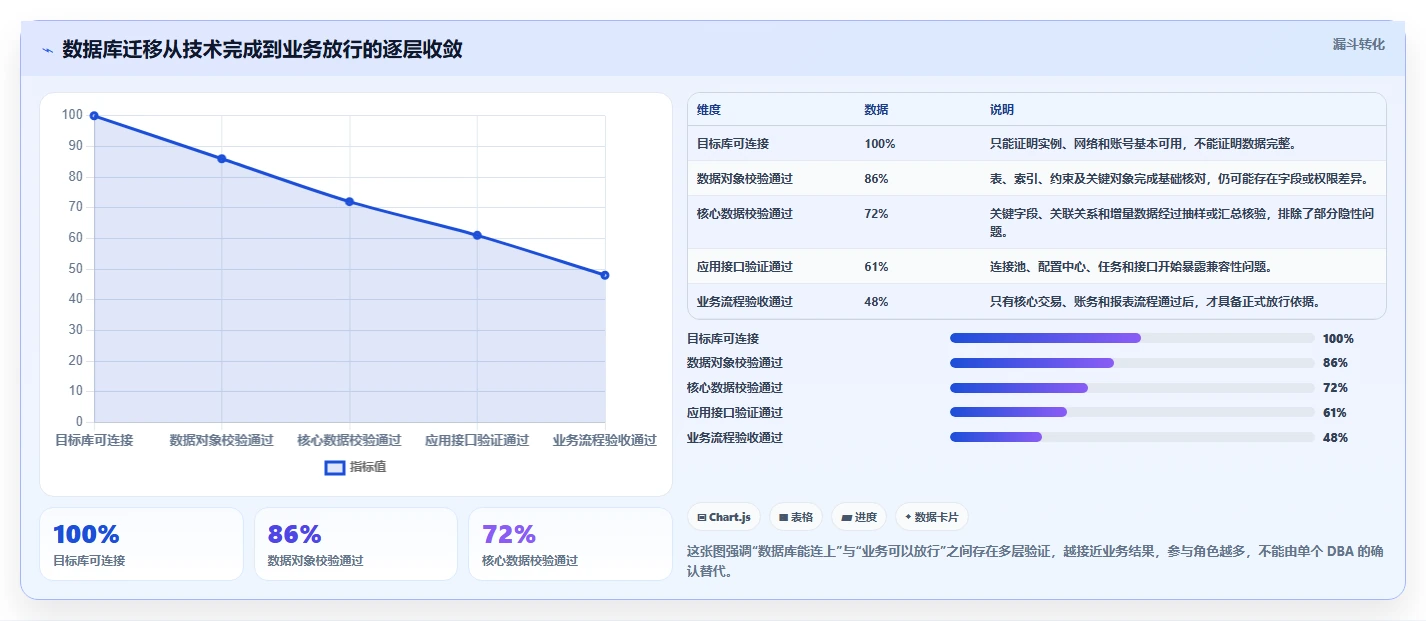Click the 数据对象校验通过 cell in the table
Screen dimensions: 1426x621
[745, 179]
